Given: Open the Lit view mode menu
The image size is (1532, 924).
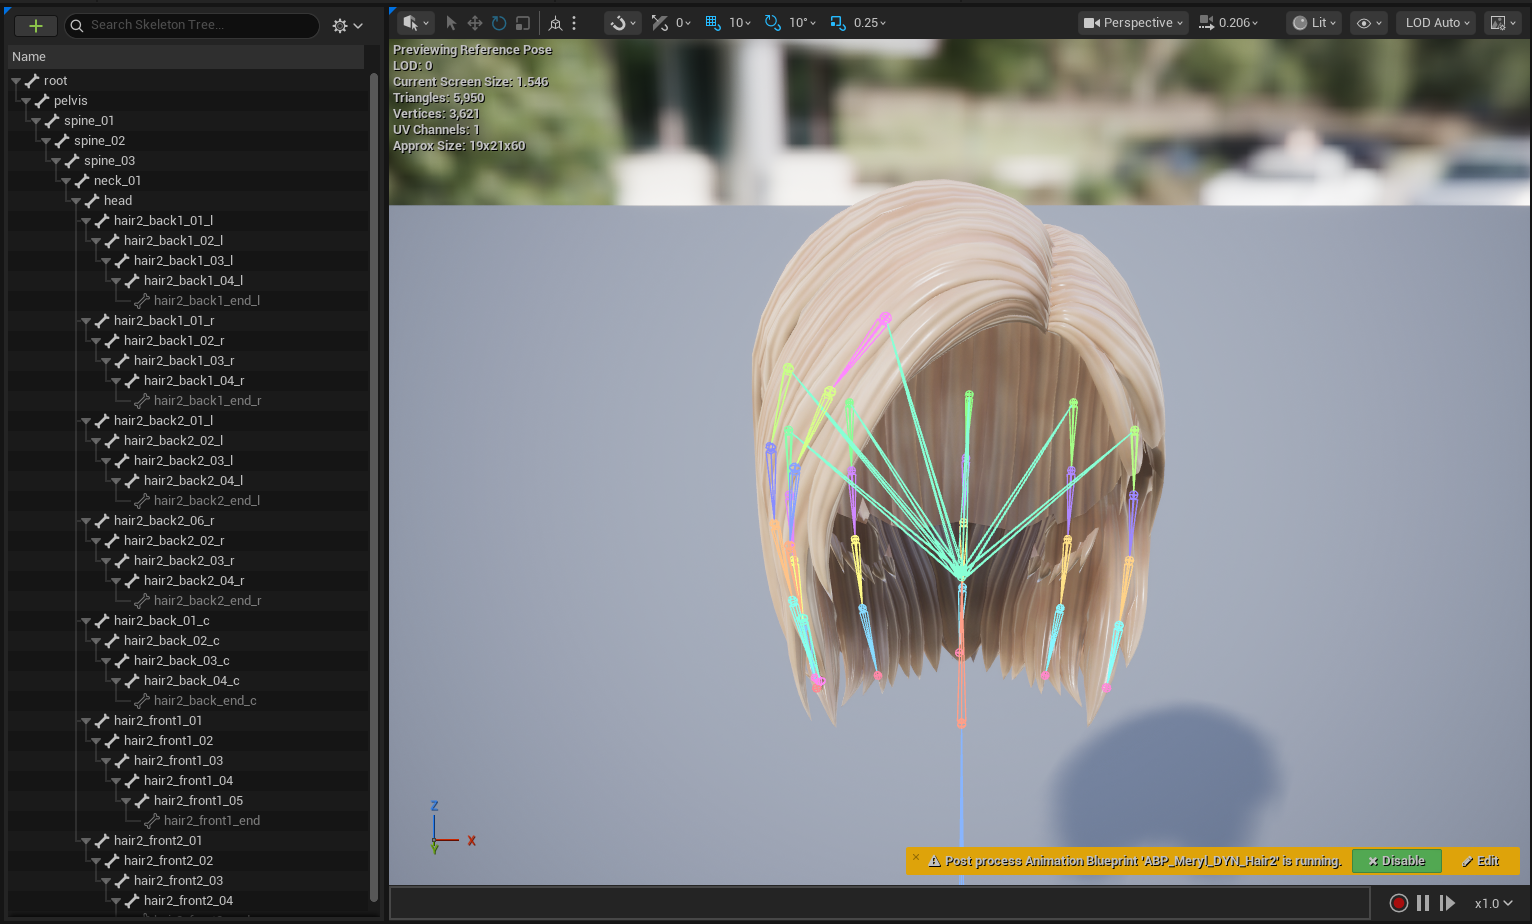Looking at the screenshot, I should pyautogui.click(x=1313, y=23).
